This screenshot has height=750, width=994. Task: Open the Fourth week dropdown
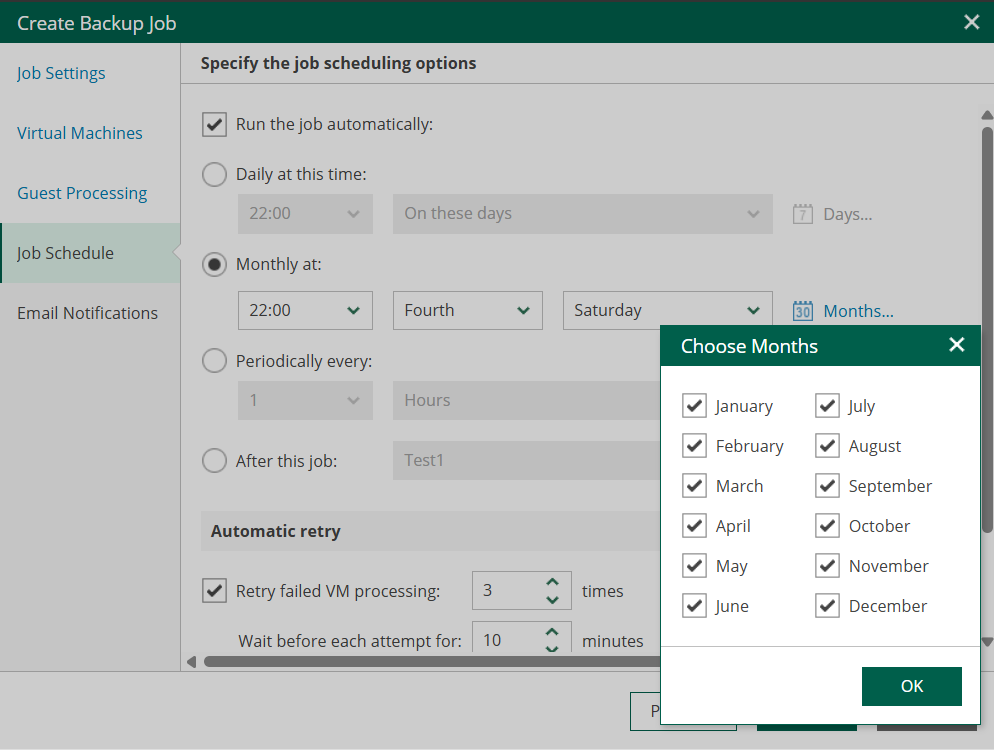(x=468, y=310)
